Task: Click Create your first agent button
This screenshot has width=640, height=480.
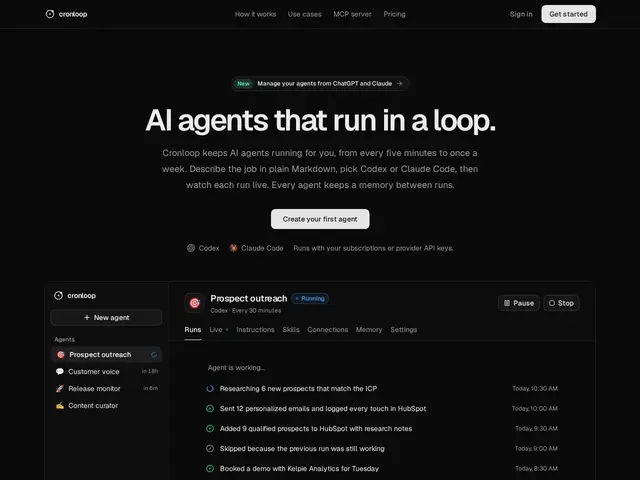Action: (320, 219)
